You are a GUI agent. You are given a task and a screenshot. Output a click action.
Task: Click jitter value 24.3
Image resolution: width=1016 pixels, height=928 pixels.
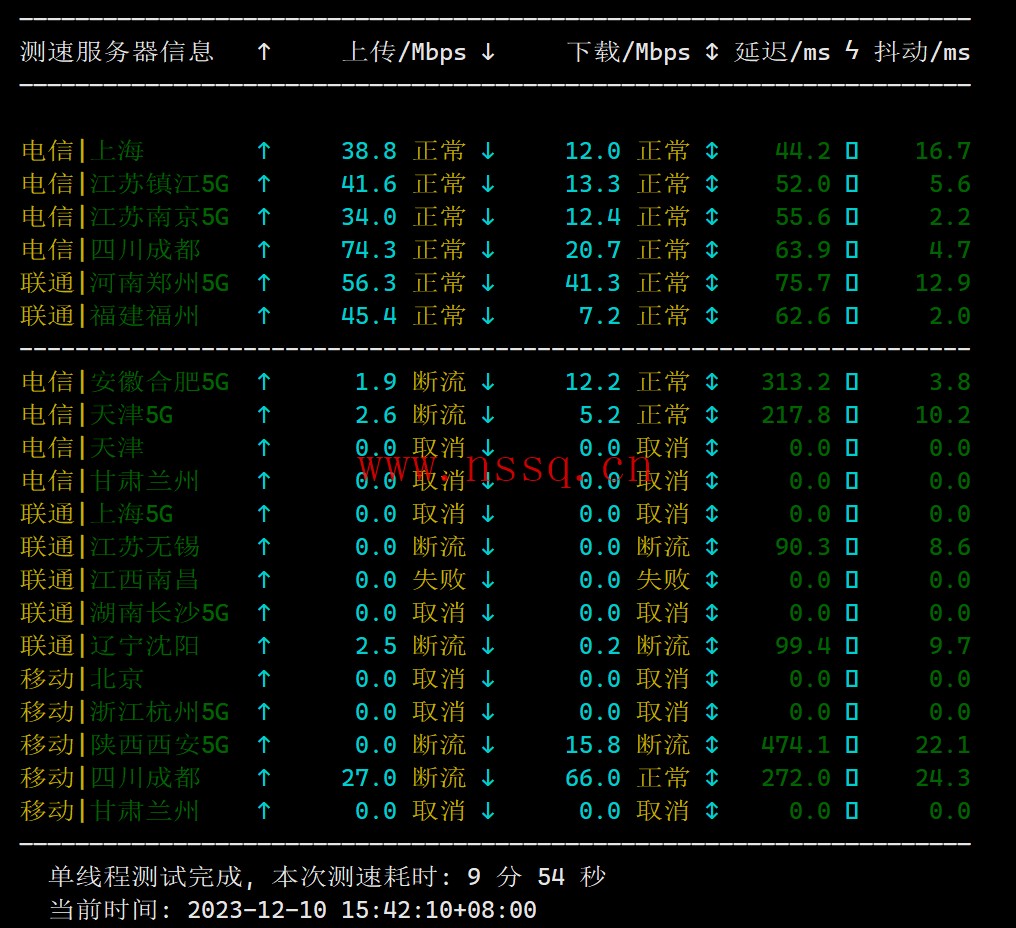943,779
